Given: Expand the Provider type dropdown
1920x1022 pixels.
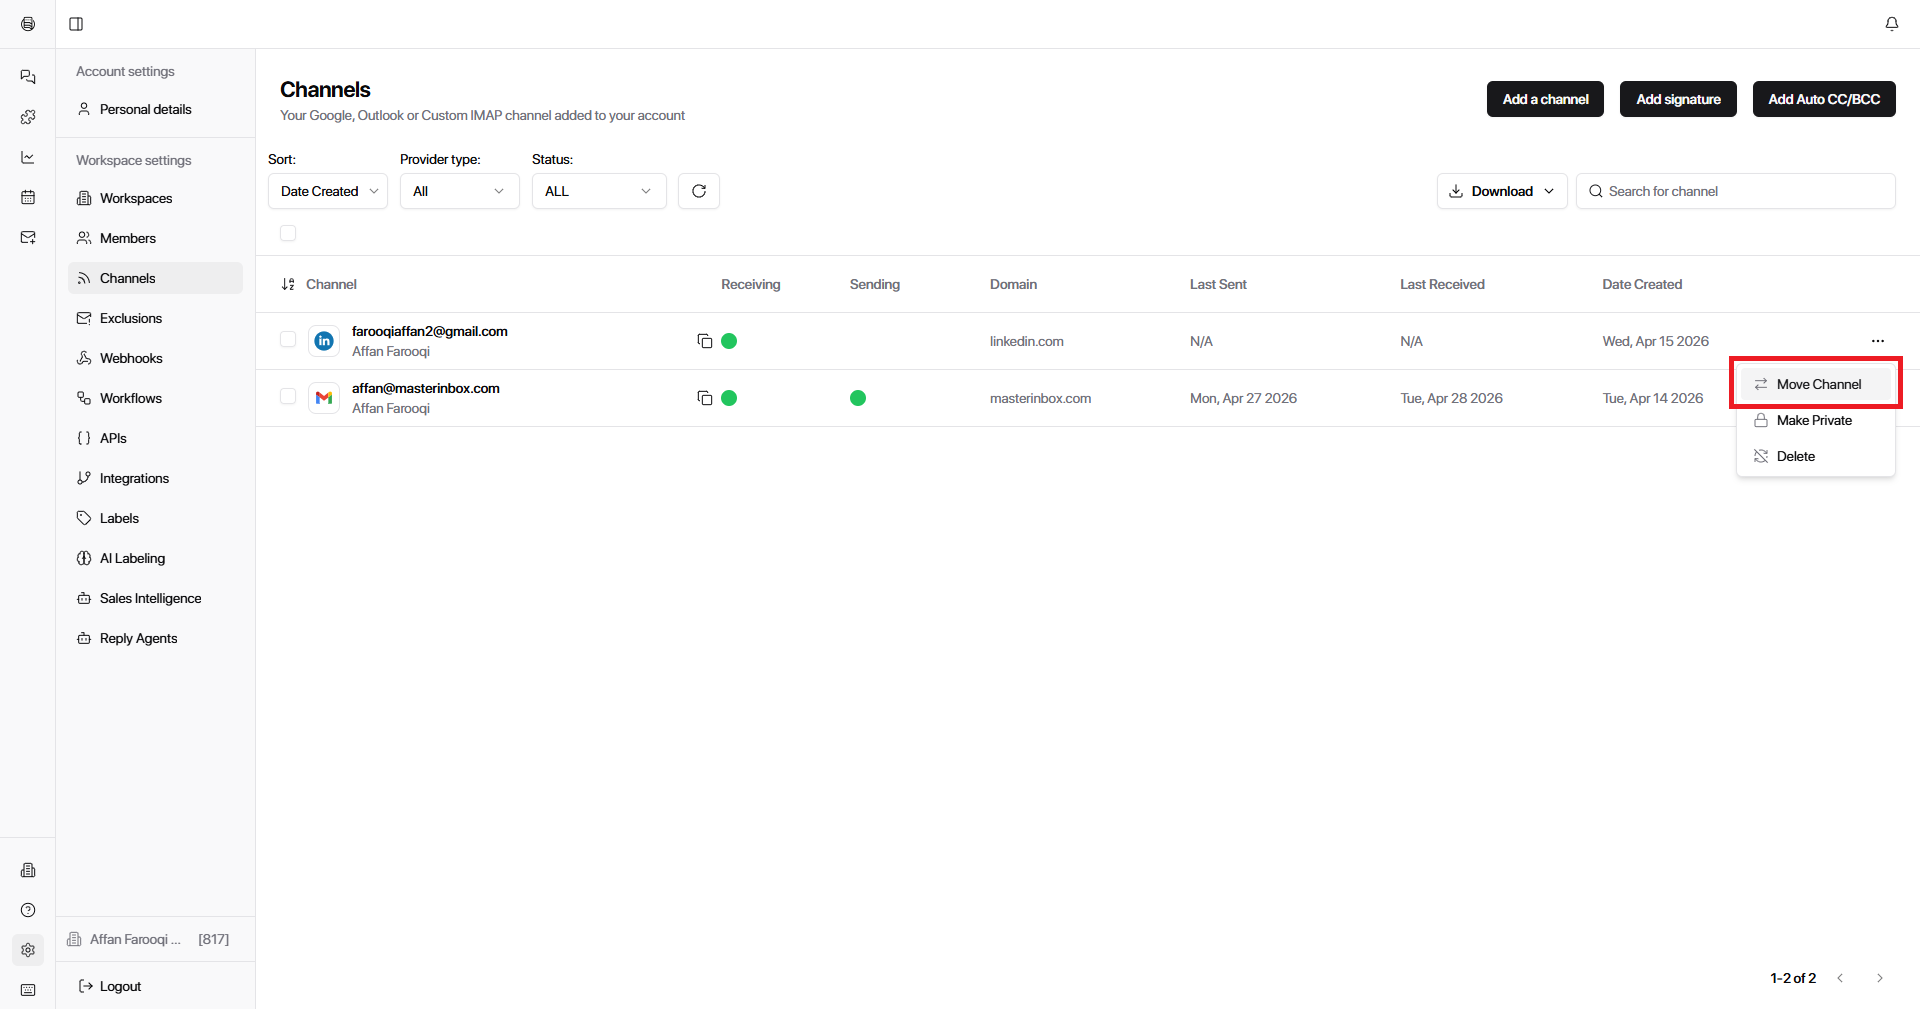Looking at the screenshot, I should (459, 191).
